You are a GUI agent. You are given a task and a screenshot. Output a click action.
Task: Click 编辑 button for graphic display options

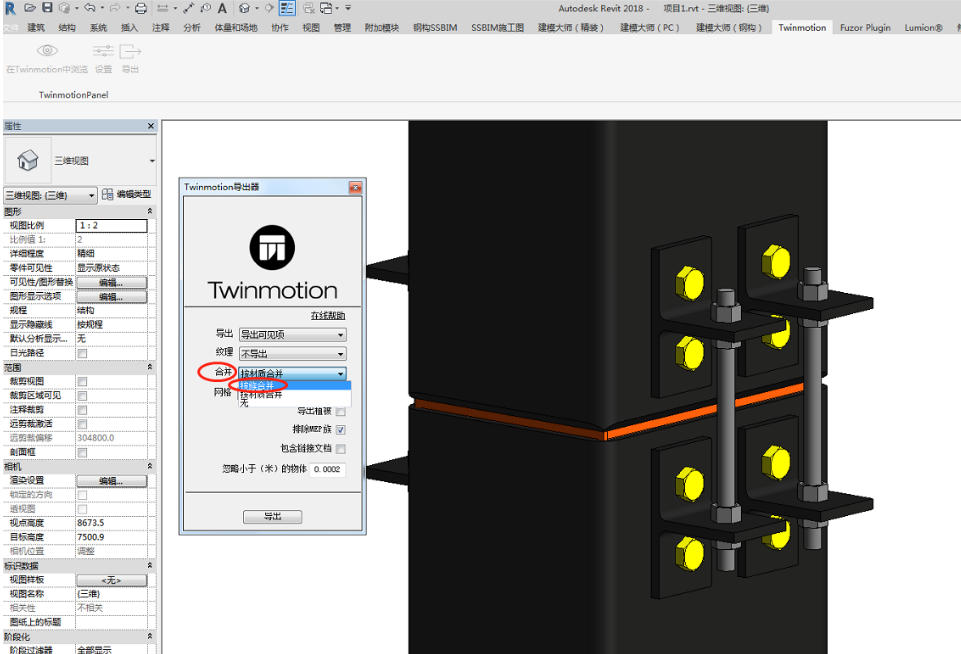tap(111, 297)
